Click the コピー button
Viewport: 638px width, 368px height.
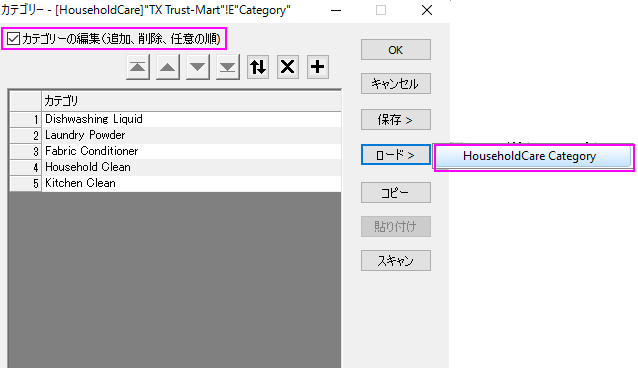point(395,192)
